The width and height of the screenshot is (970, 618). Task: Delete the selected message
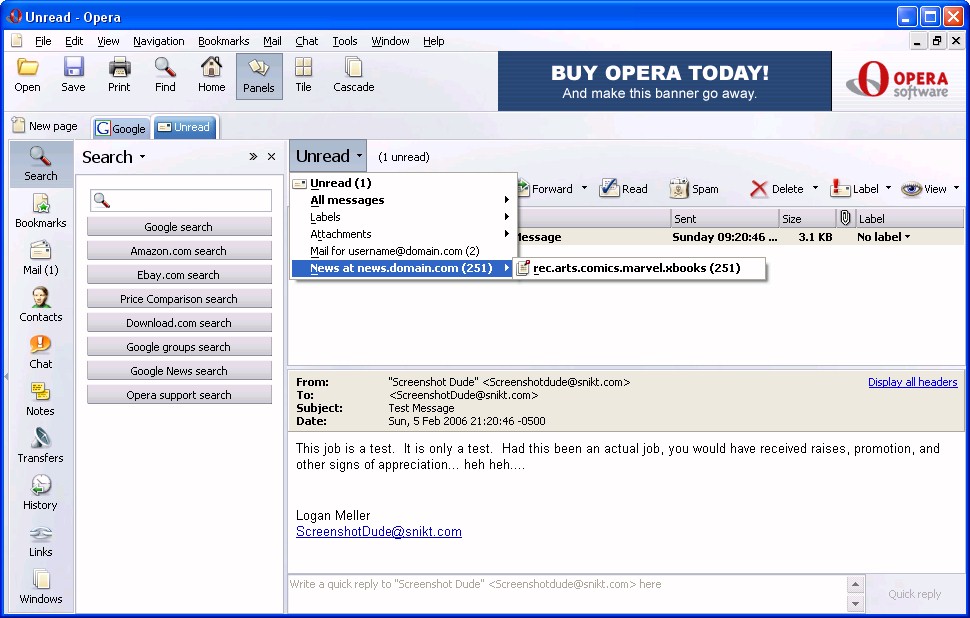[x=777, y=189]
